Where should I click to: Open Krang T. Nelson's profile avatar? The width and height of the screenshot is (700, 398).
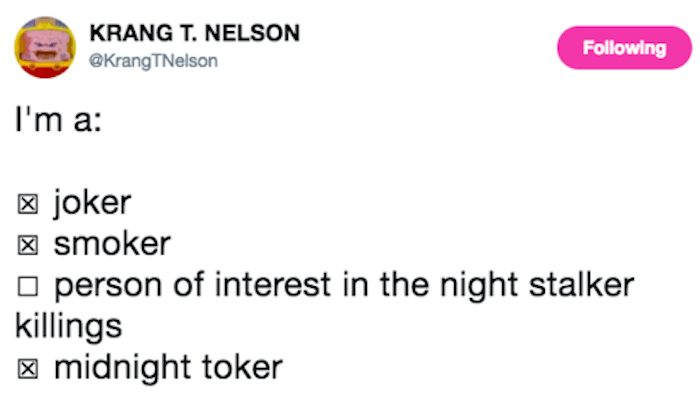[45, 47]
